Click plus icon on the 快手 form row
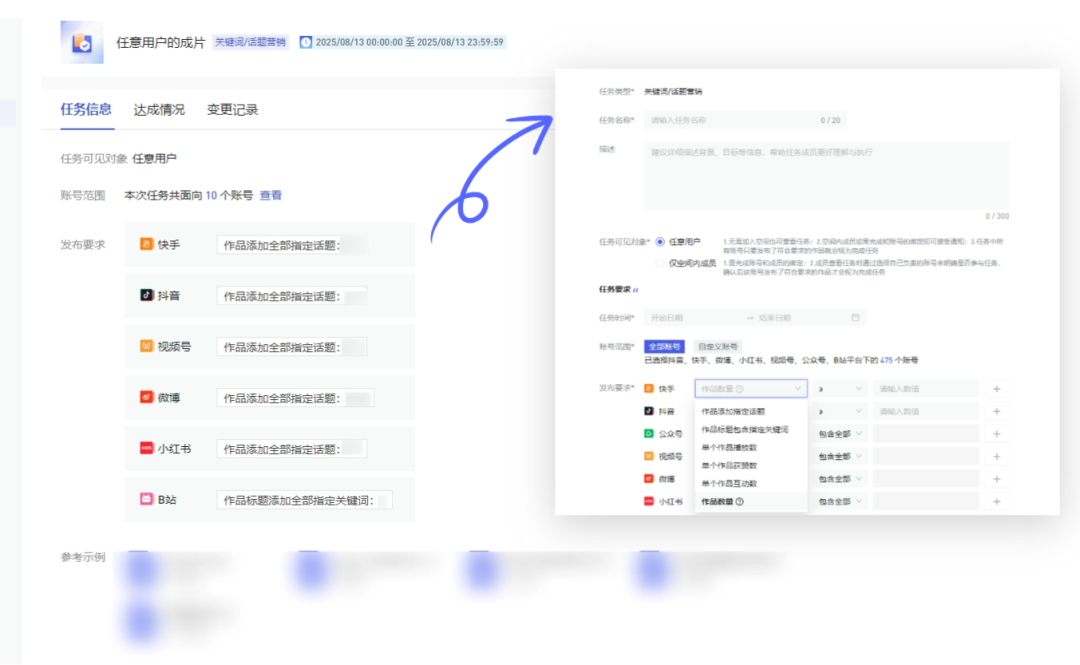This screenshot has height=665, width=1080. click(996, 389)
